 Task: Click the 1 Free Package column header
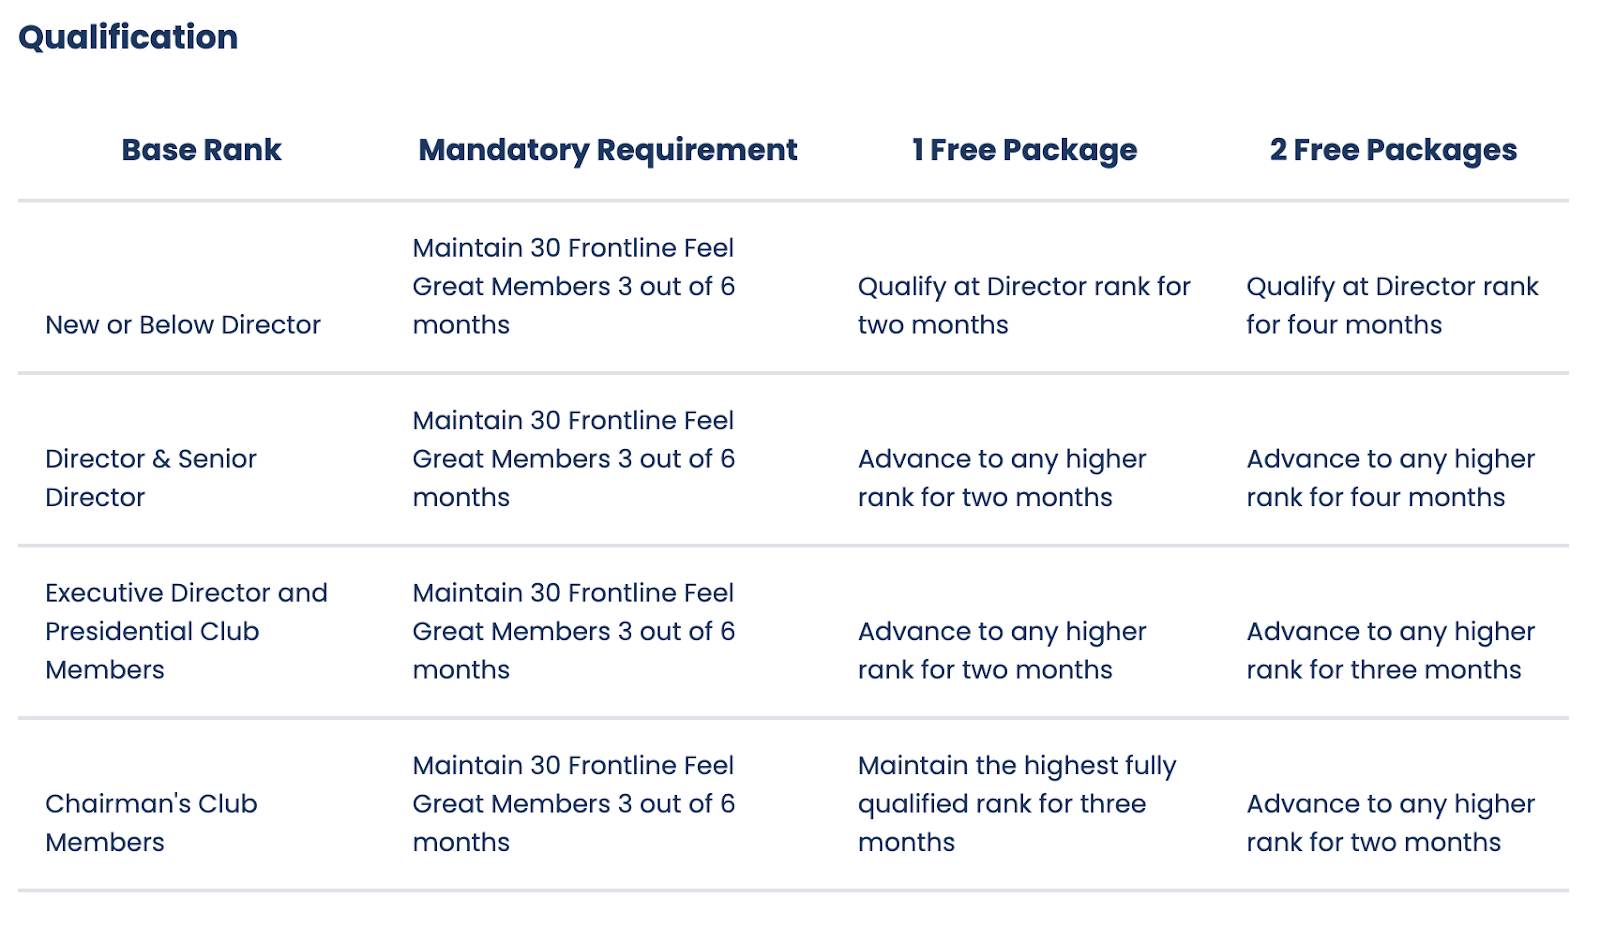point(1024,150)
